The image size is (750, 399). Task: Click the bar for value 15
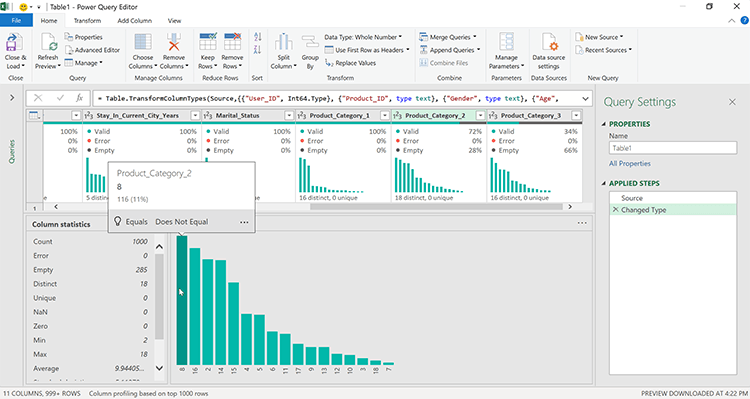[x=233, y=323]
